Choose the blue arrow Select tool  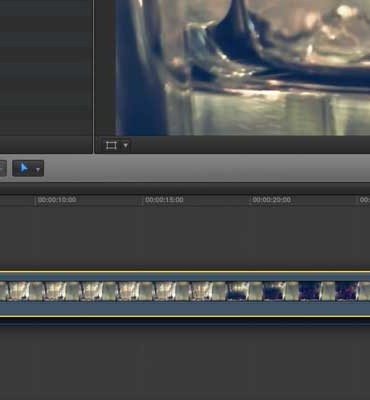(24, 168)
